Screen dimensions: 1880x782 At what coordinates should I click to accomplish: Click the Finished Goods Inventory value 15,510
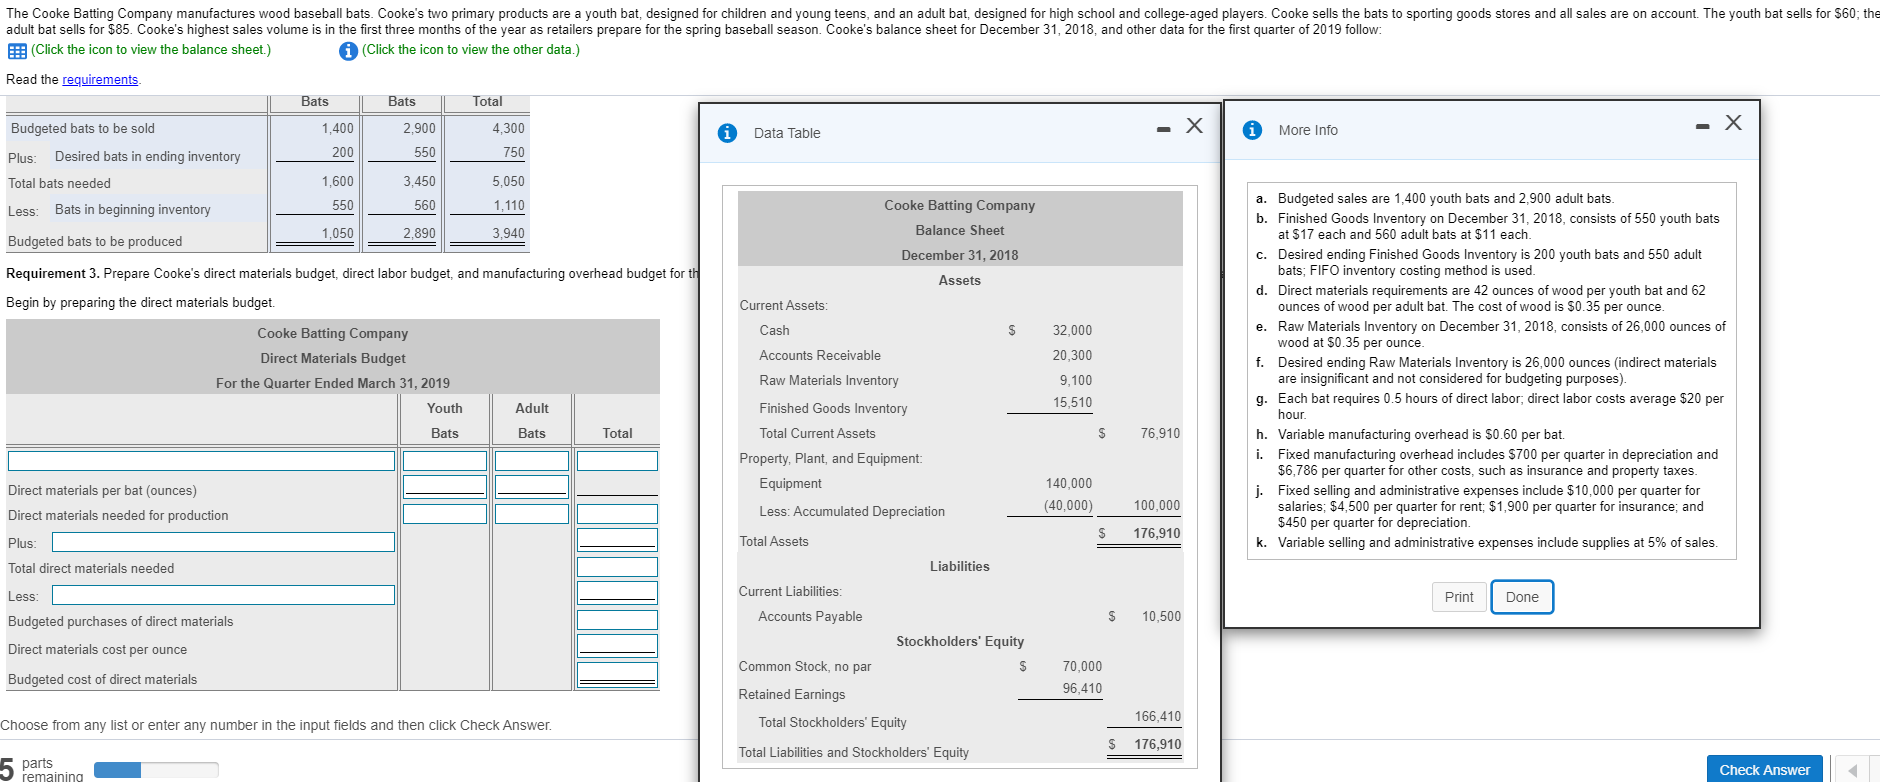click(1072, 403)
